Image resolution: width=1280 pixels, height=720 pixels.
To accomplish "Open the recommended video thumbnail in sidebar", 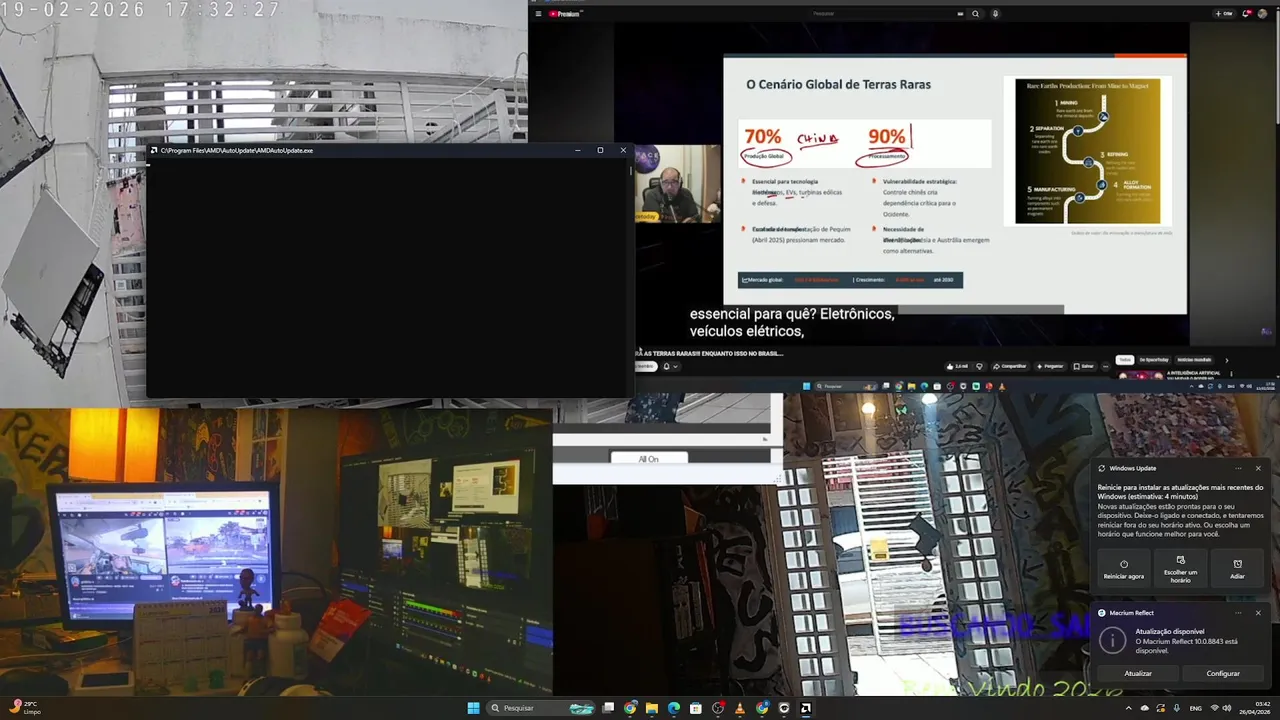I will click(1140, 375).
